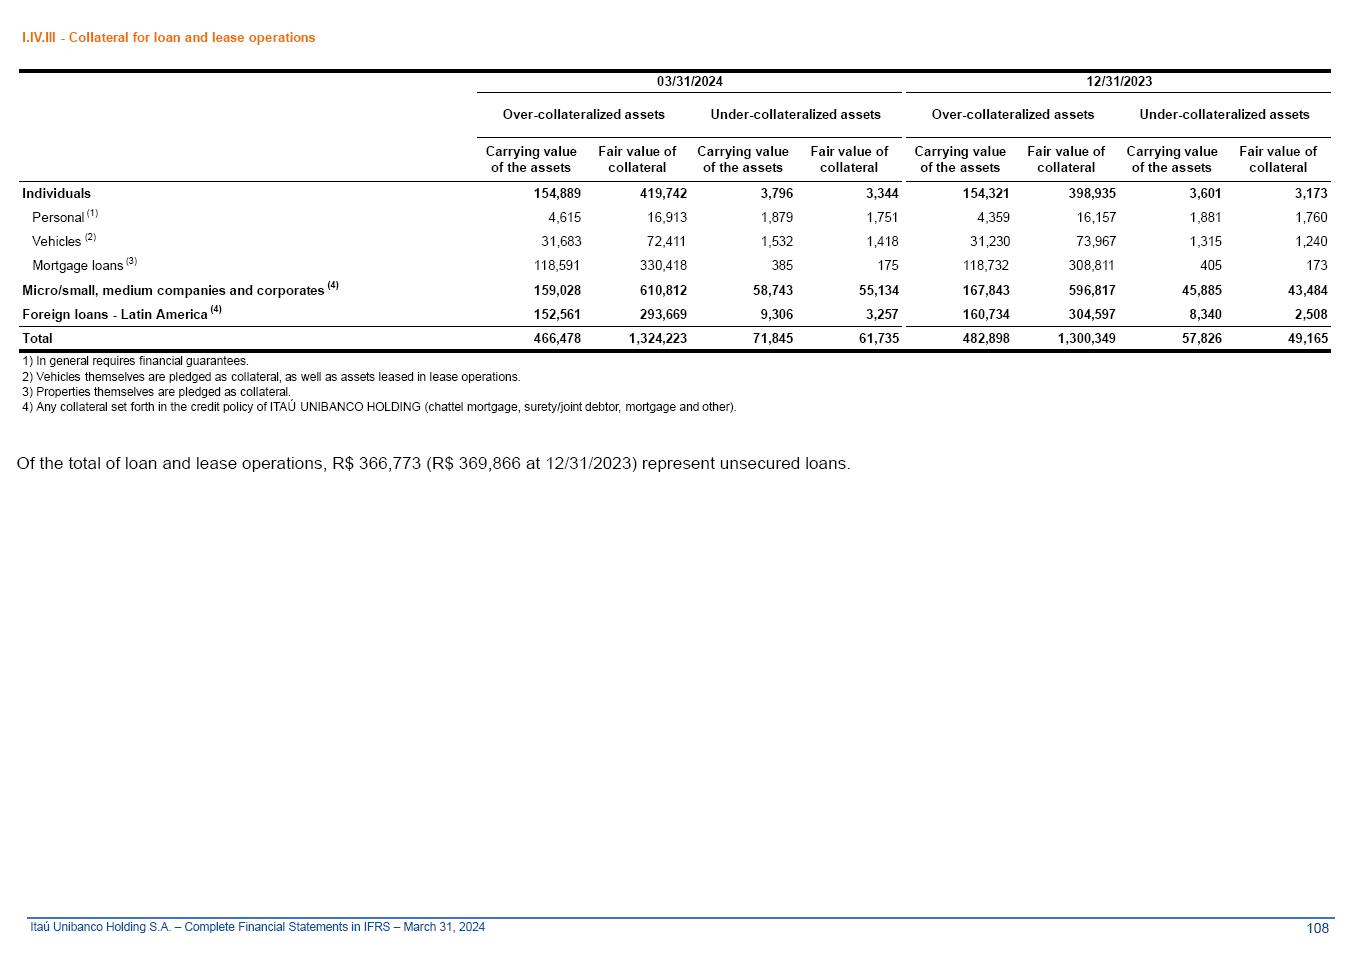The height and width of the screenshot is (956, 1353).
Task: Click footnote 4 about ITAÚ UNIBANCO HOLDING credit policy
Action: 378,407
